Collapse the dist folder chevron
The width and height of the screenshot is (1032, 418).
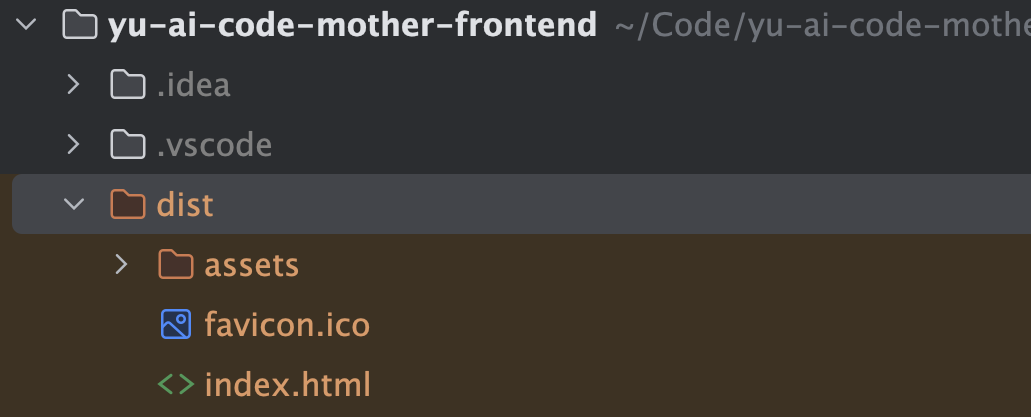(73, 205)
